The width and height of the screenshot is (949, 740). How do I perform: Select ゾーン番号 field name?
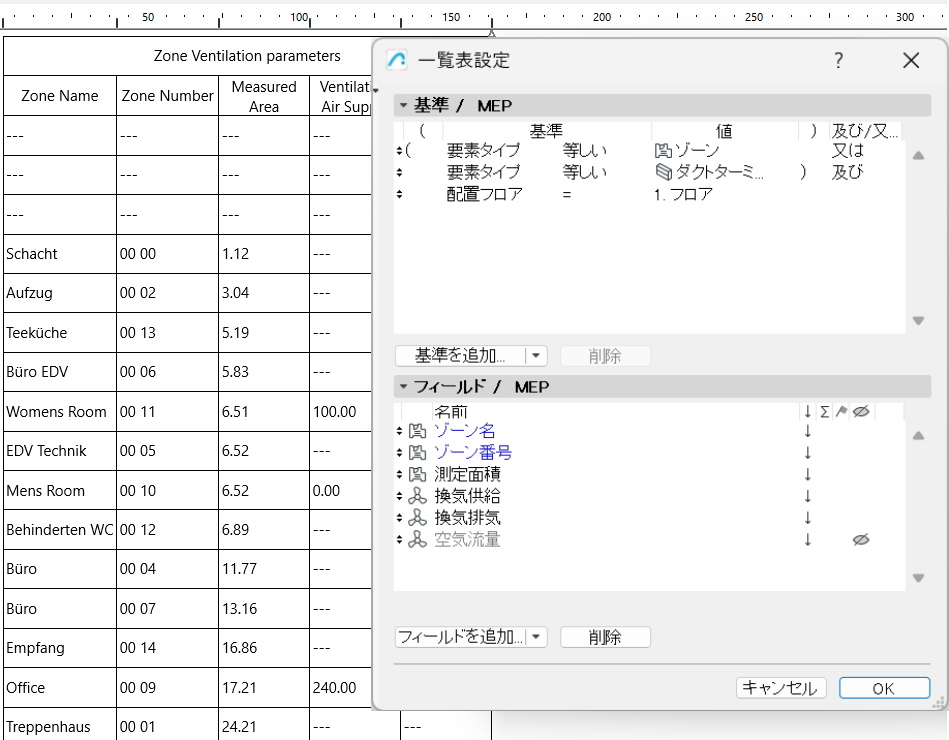click(473, 453)
